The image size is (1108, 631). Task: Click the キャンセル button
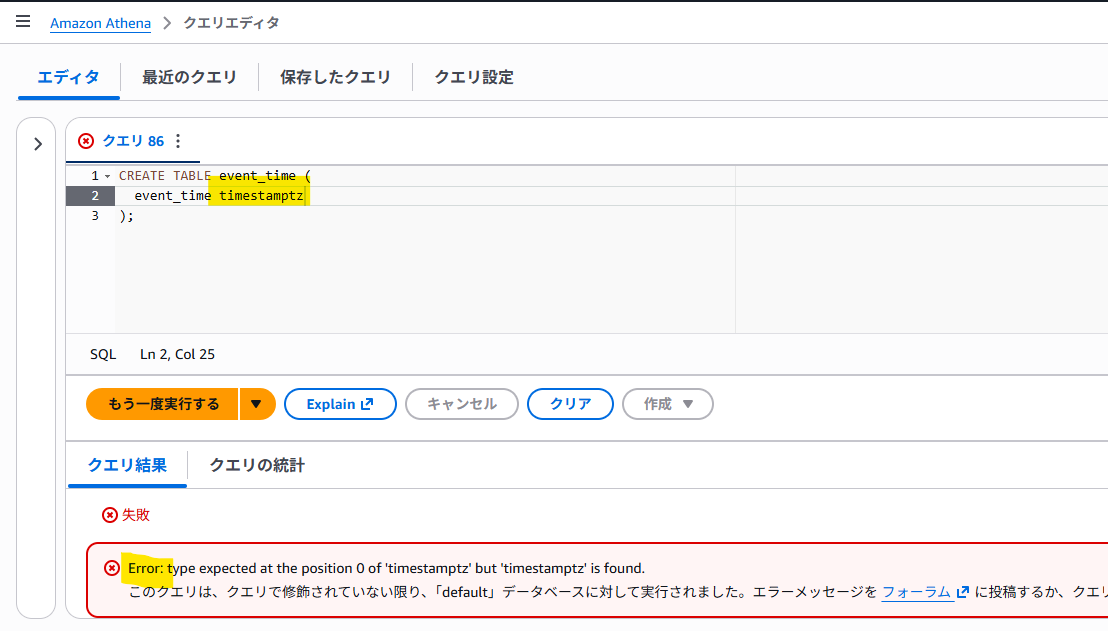(461, 404)
